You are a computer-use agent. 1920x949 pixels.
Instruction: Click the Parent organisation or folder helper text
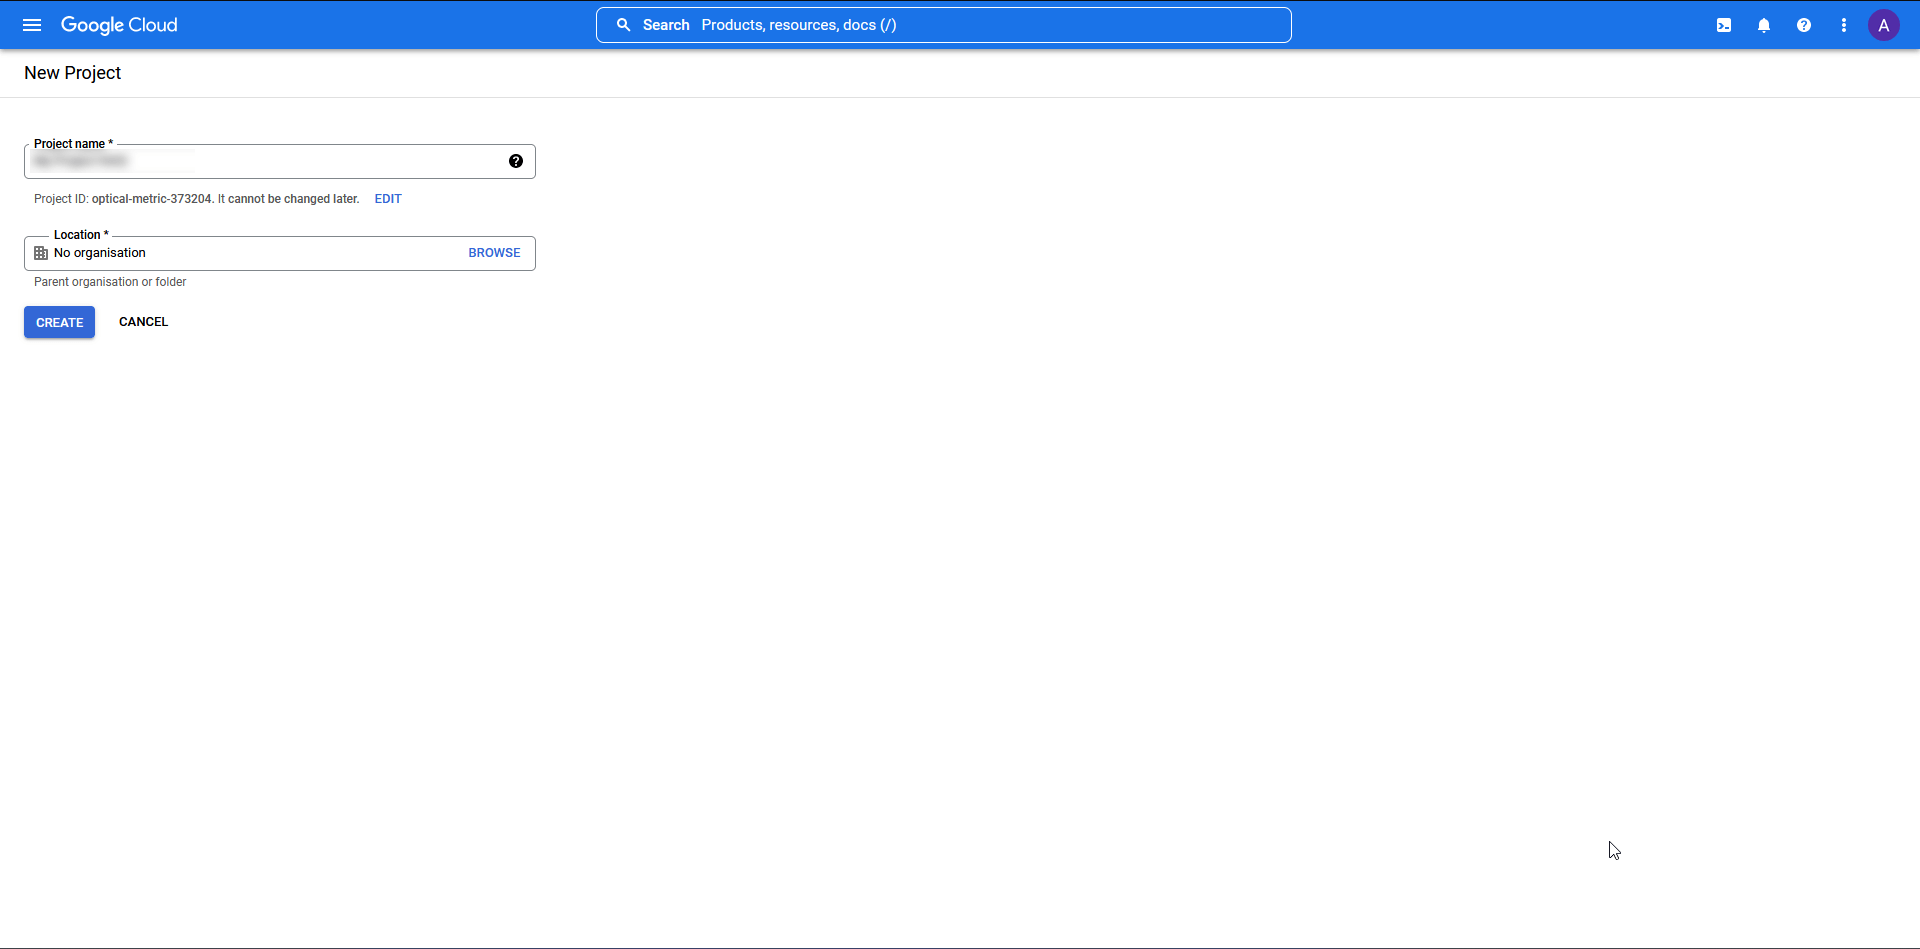pos(109,282)
